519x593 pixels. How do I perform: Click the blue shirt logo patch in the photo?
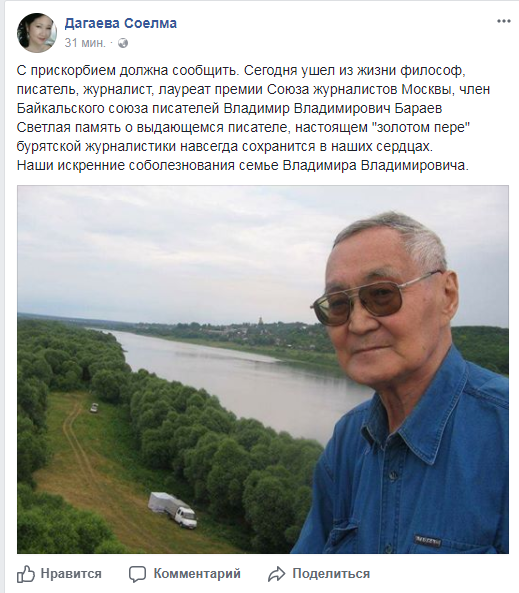coord(428,540)
